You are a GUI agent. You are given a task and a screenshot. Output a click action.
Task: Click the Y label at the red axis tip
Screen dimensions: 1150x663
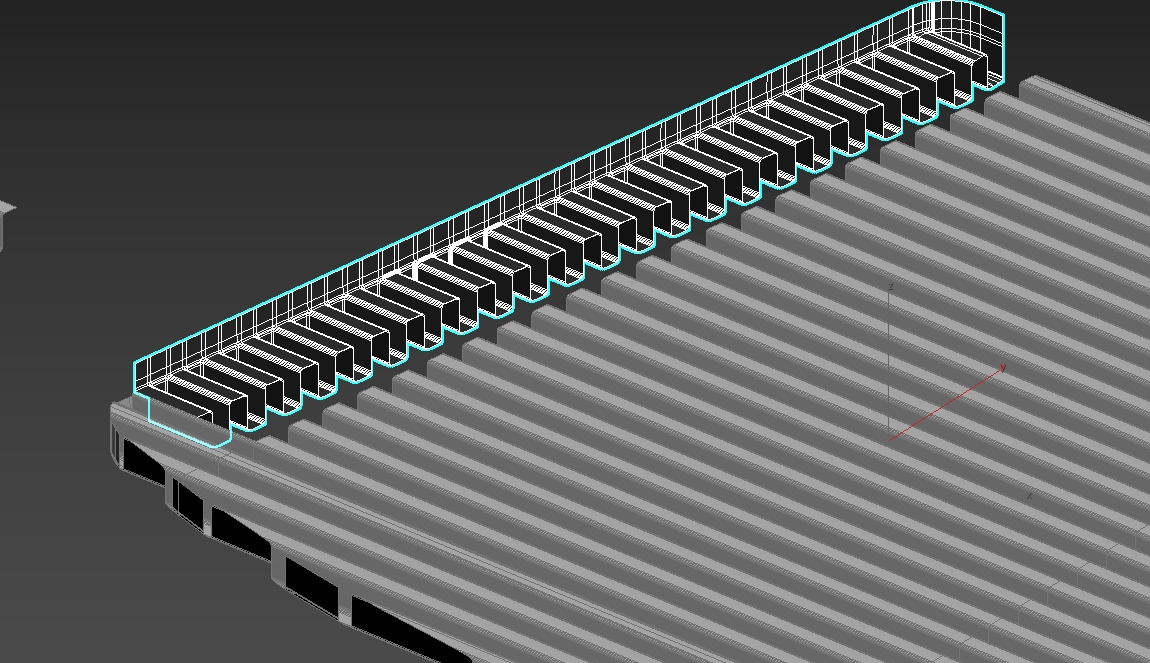[x=1003, y=367]
